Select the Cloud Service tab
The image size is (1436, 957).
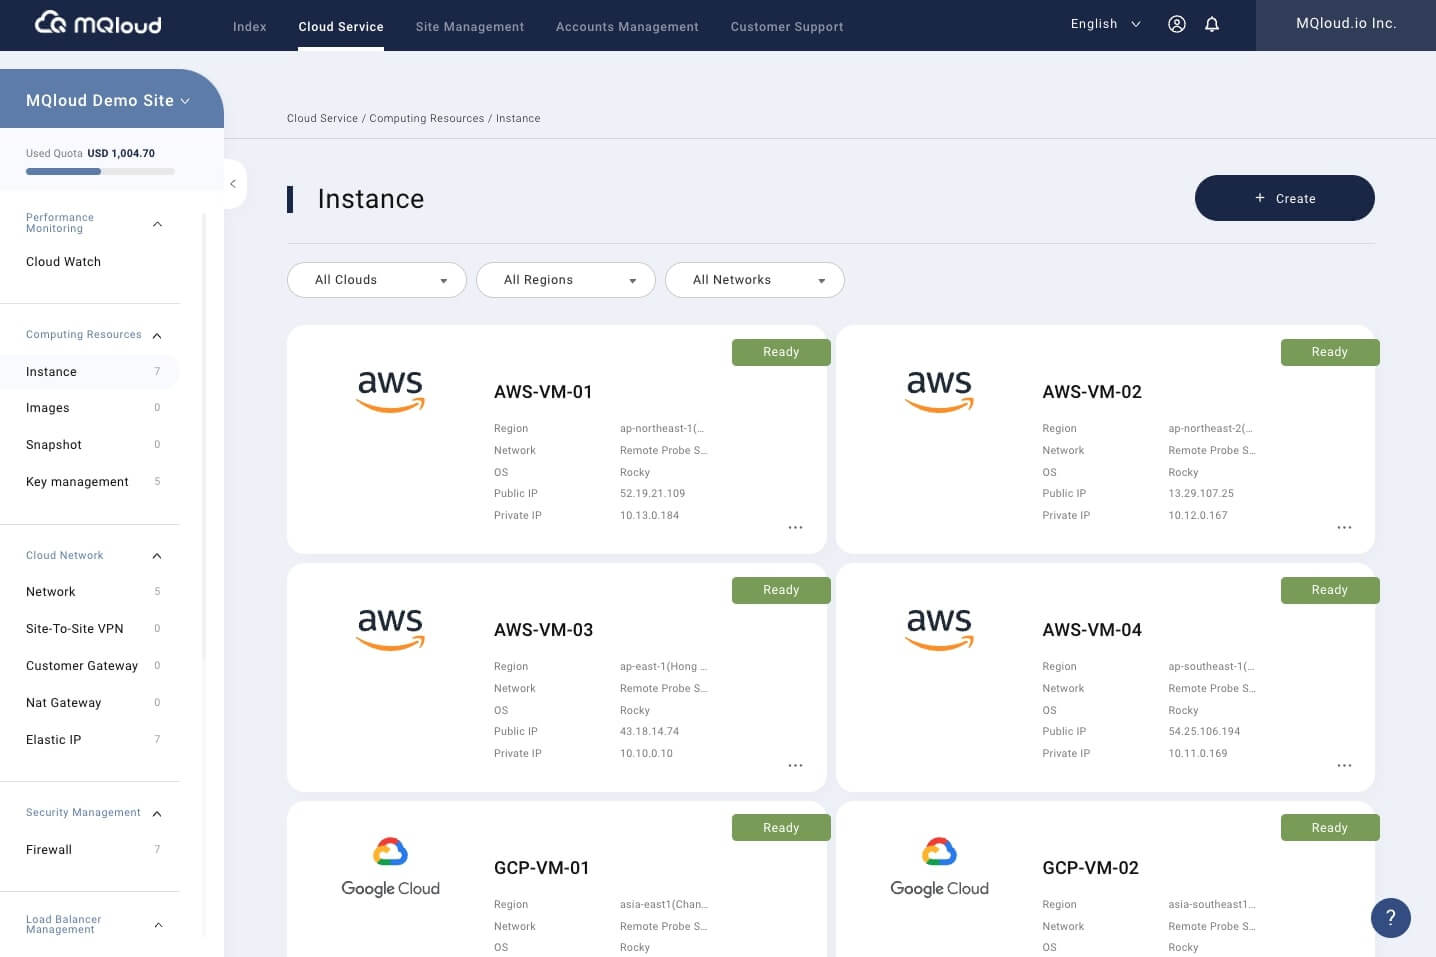click(341, 27)
